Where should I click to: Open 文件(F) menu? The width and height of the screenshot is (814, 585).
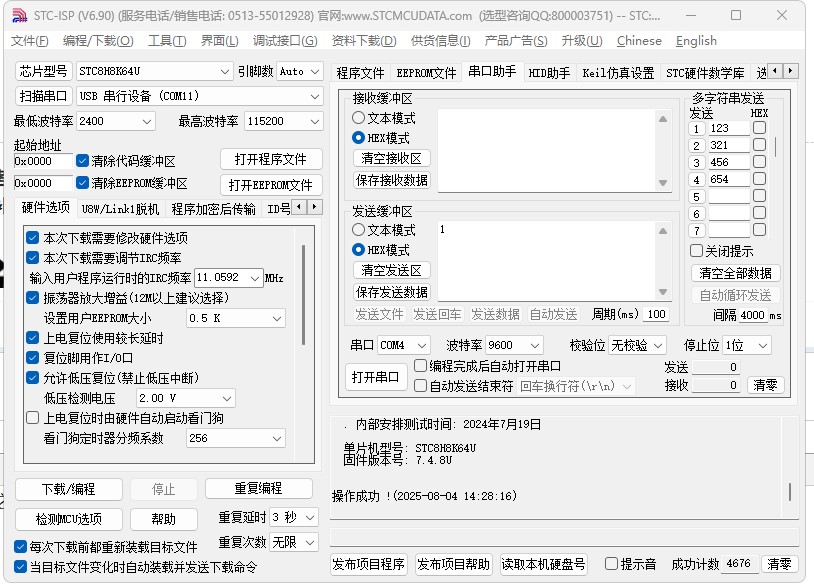click(x=30, y=40)
